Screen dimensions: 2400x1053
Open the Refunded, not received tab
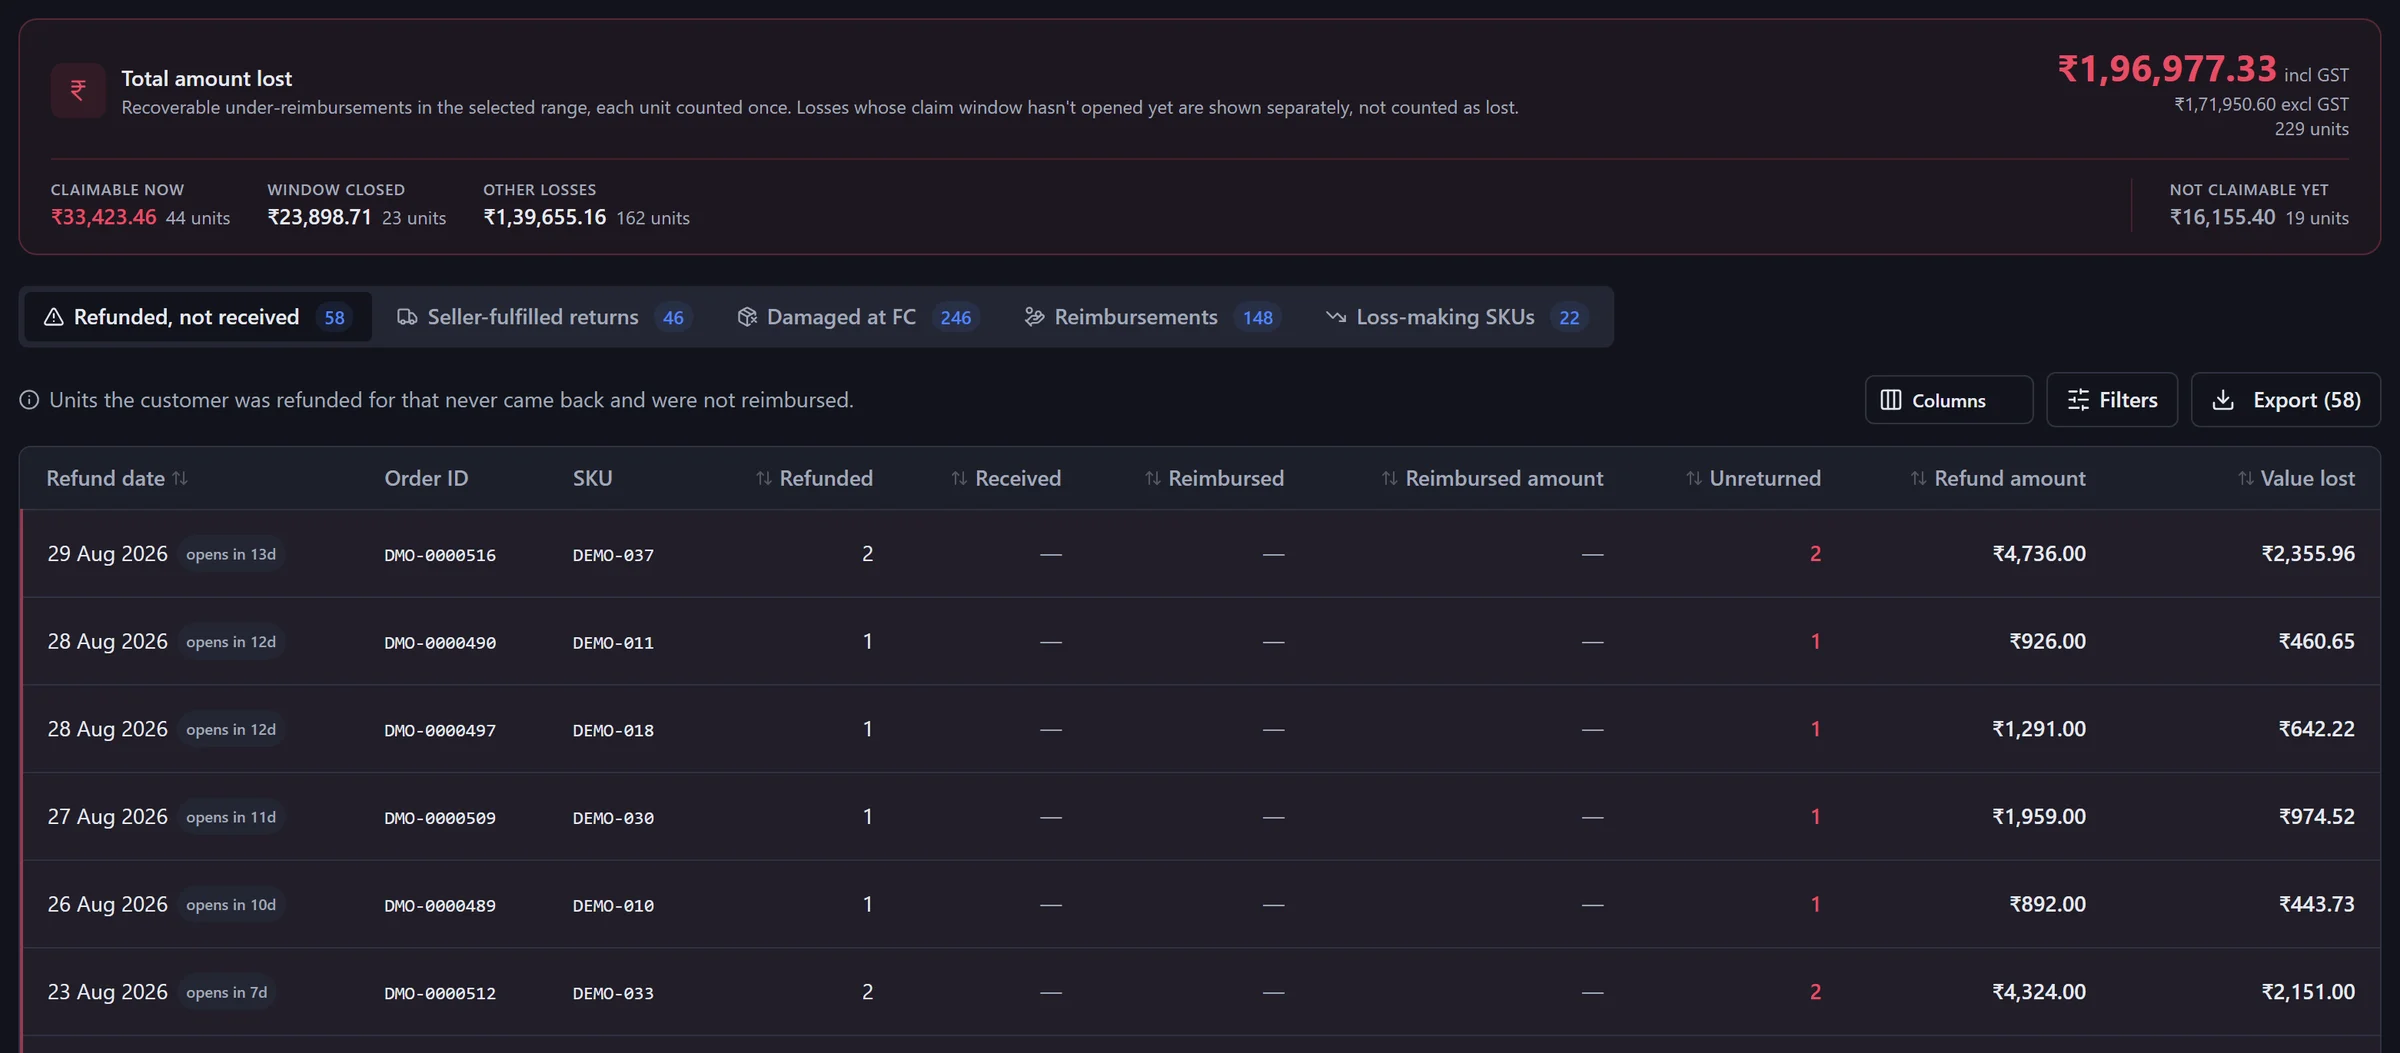pyautogui.click(x=198, y=317)
